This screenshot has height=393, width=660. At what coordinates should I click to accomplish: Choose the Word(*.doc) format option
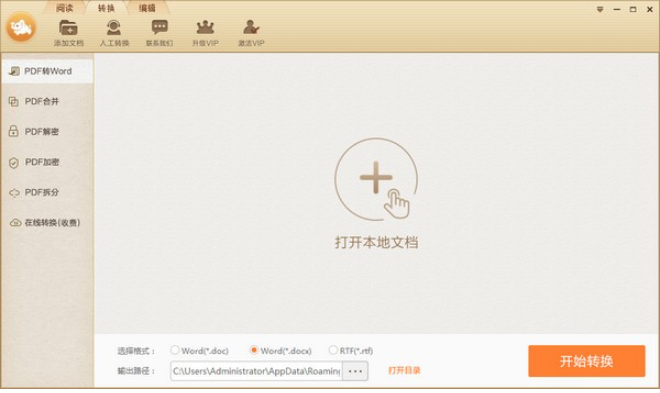(199, 351)
